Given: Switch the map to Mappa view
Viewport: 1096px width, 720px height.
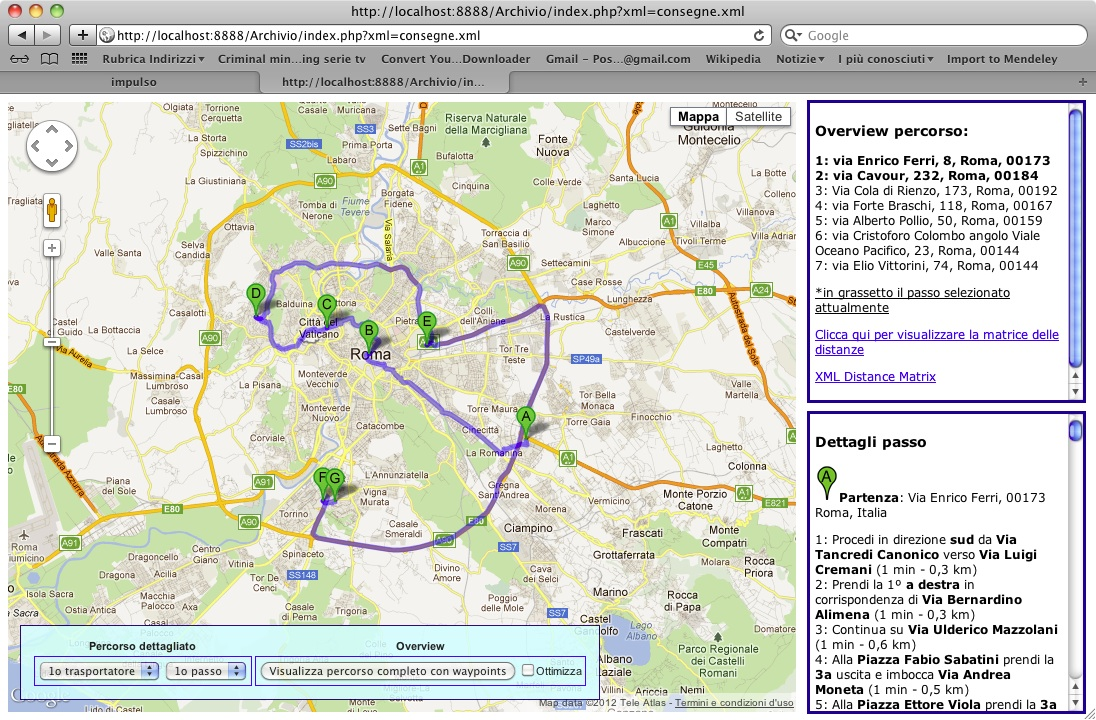Looking at the screenshot, I should click(698, 117).
